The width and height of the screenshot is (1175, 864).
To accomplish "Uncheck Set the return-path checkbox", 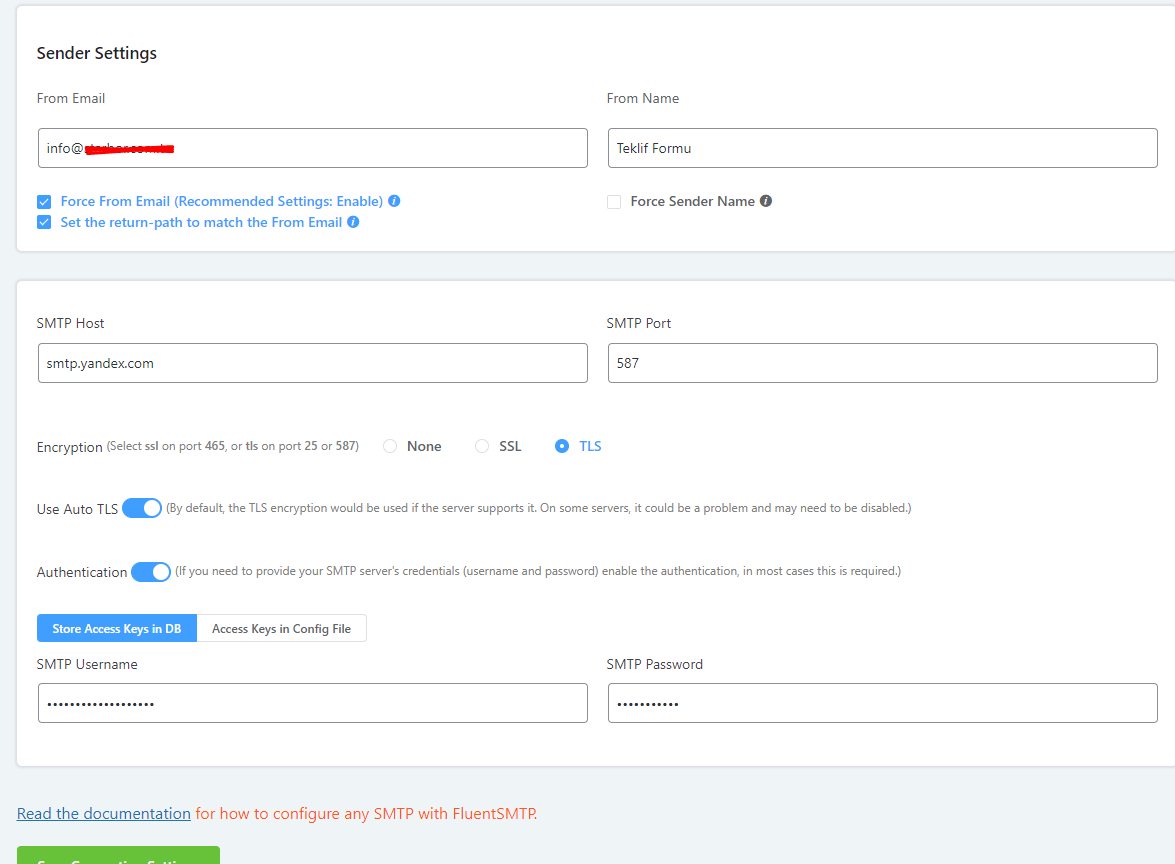I will 44,223.
